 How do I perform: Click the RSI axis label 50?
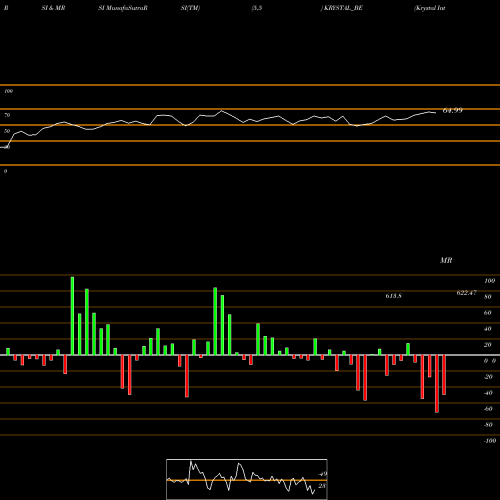pos(7,131)
